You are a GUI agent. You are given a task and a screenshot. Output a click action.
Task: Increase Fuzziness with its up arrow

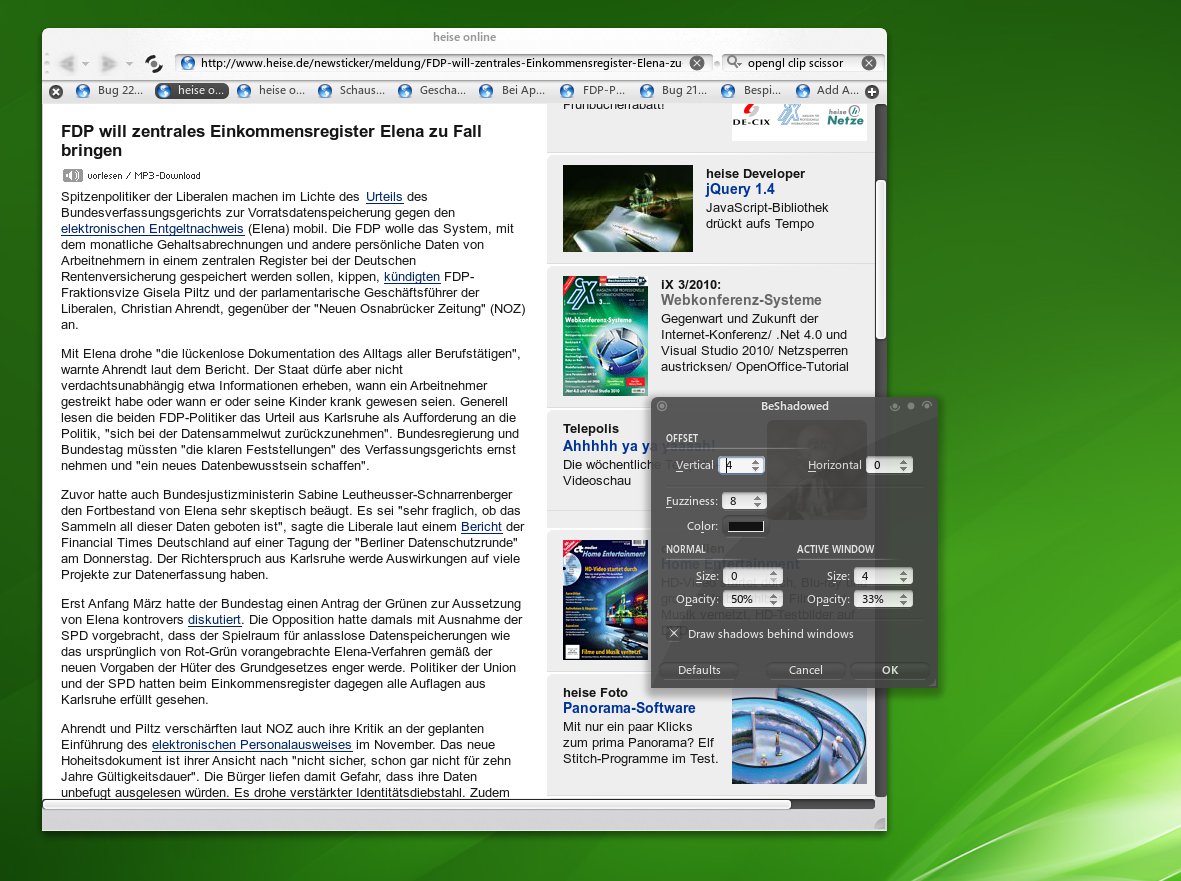[x=758, y=498]
